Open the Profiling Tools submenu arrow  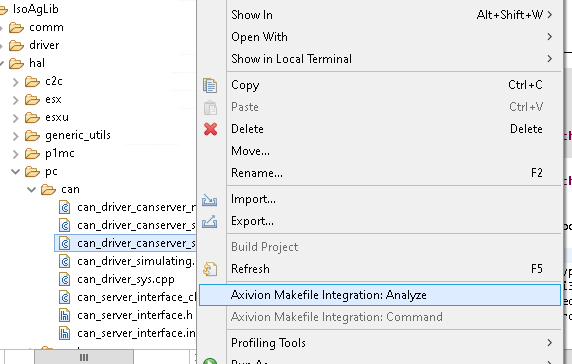tap(550, 343)
